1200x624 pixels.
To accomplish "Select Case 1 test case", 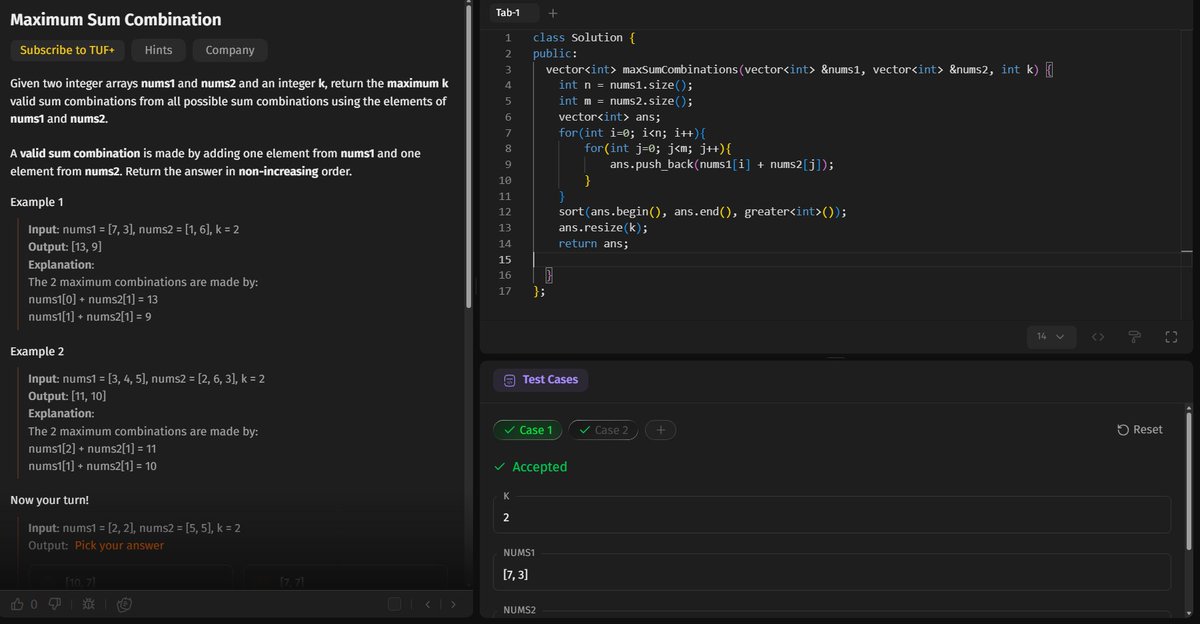I will pos(528,430).
